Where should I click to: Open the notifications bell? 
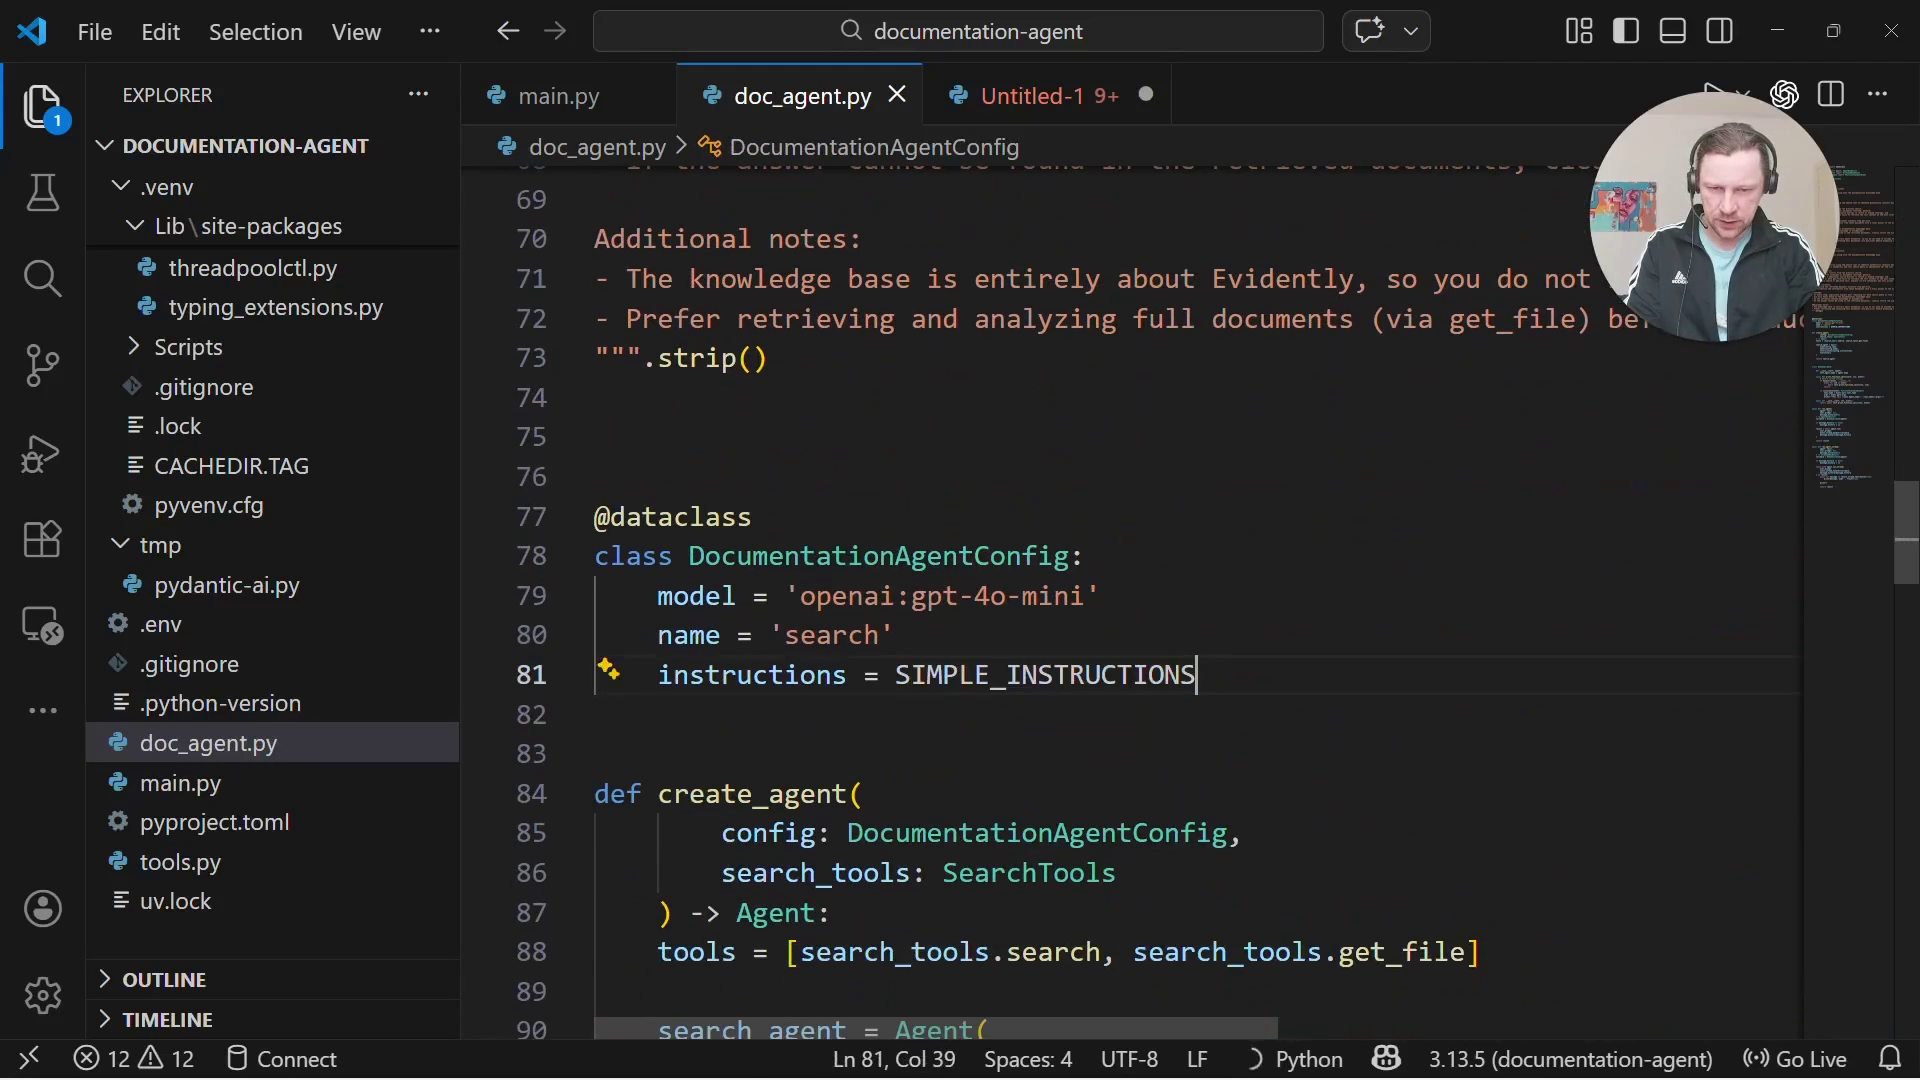coord(1889,1058)
